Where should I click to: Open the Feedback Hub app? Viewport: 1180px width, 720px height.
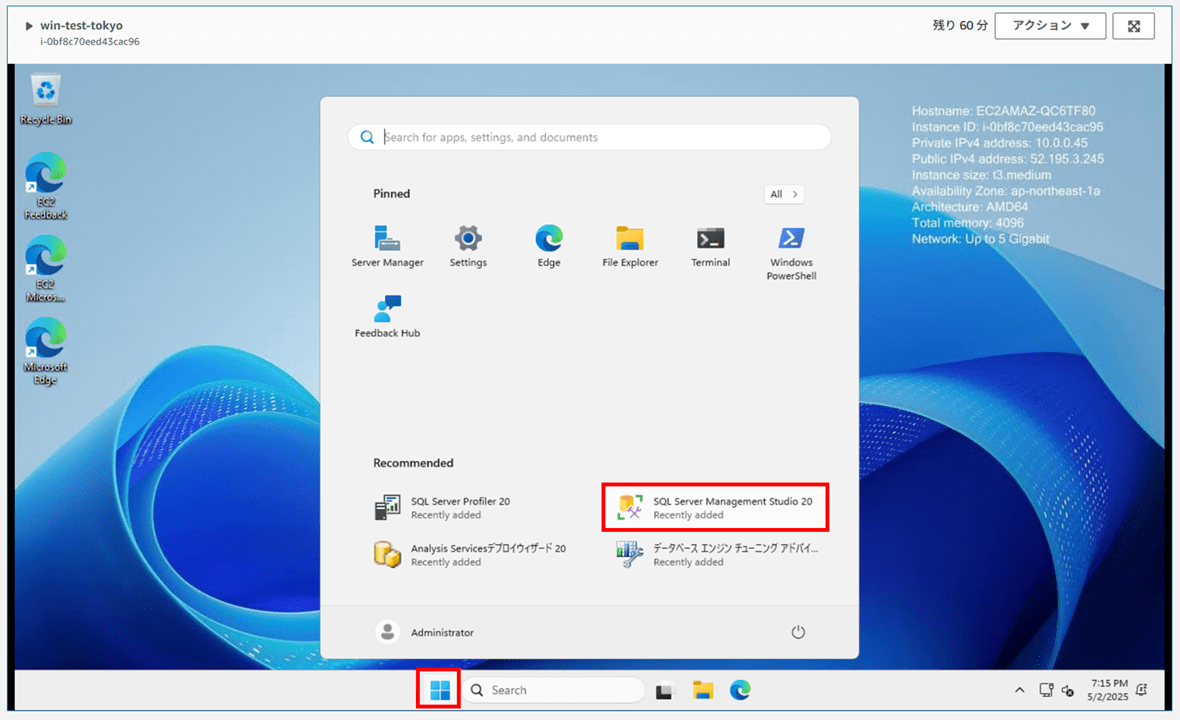point(388,317)
